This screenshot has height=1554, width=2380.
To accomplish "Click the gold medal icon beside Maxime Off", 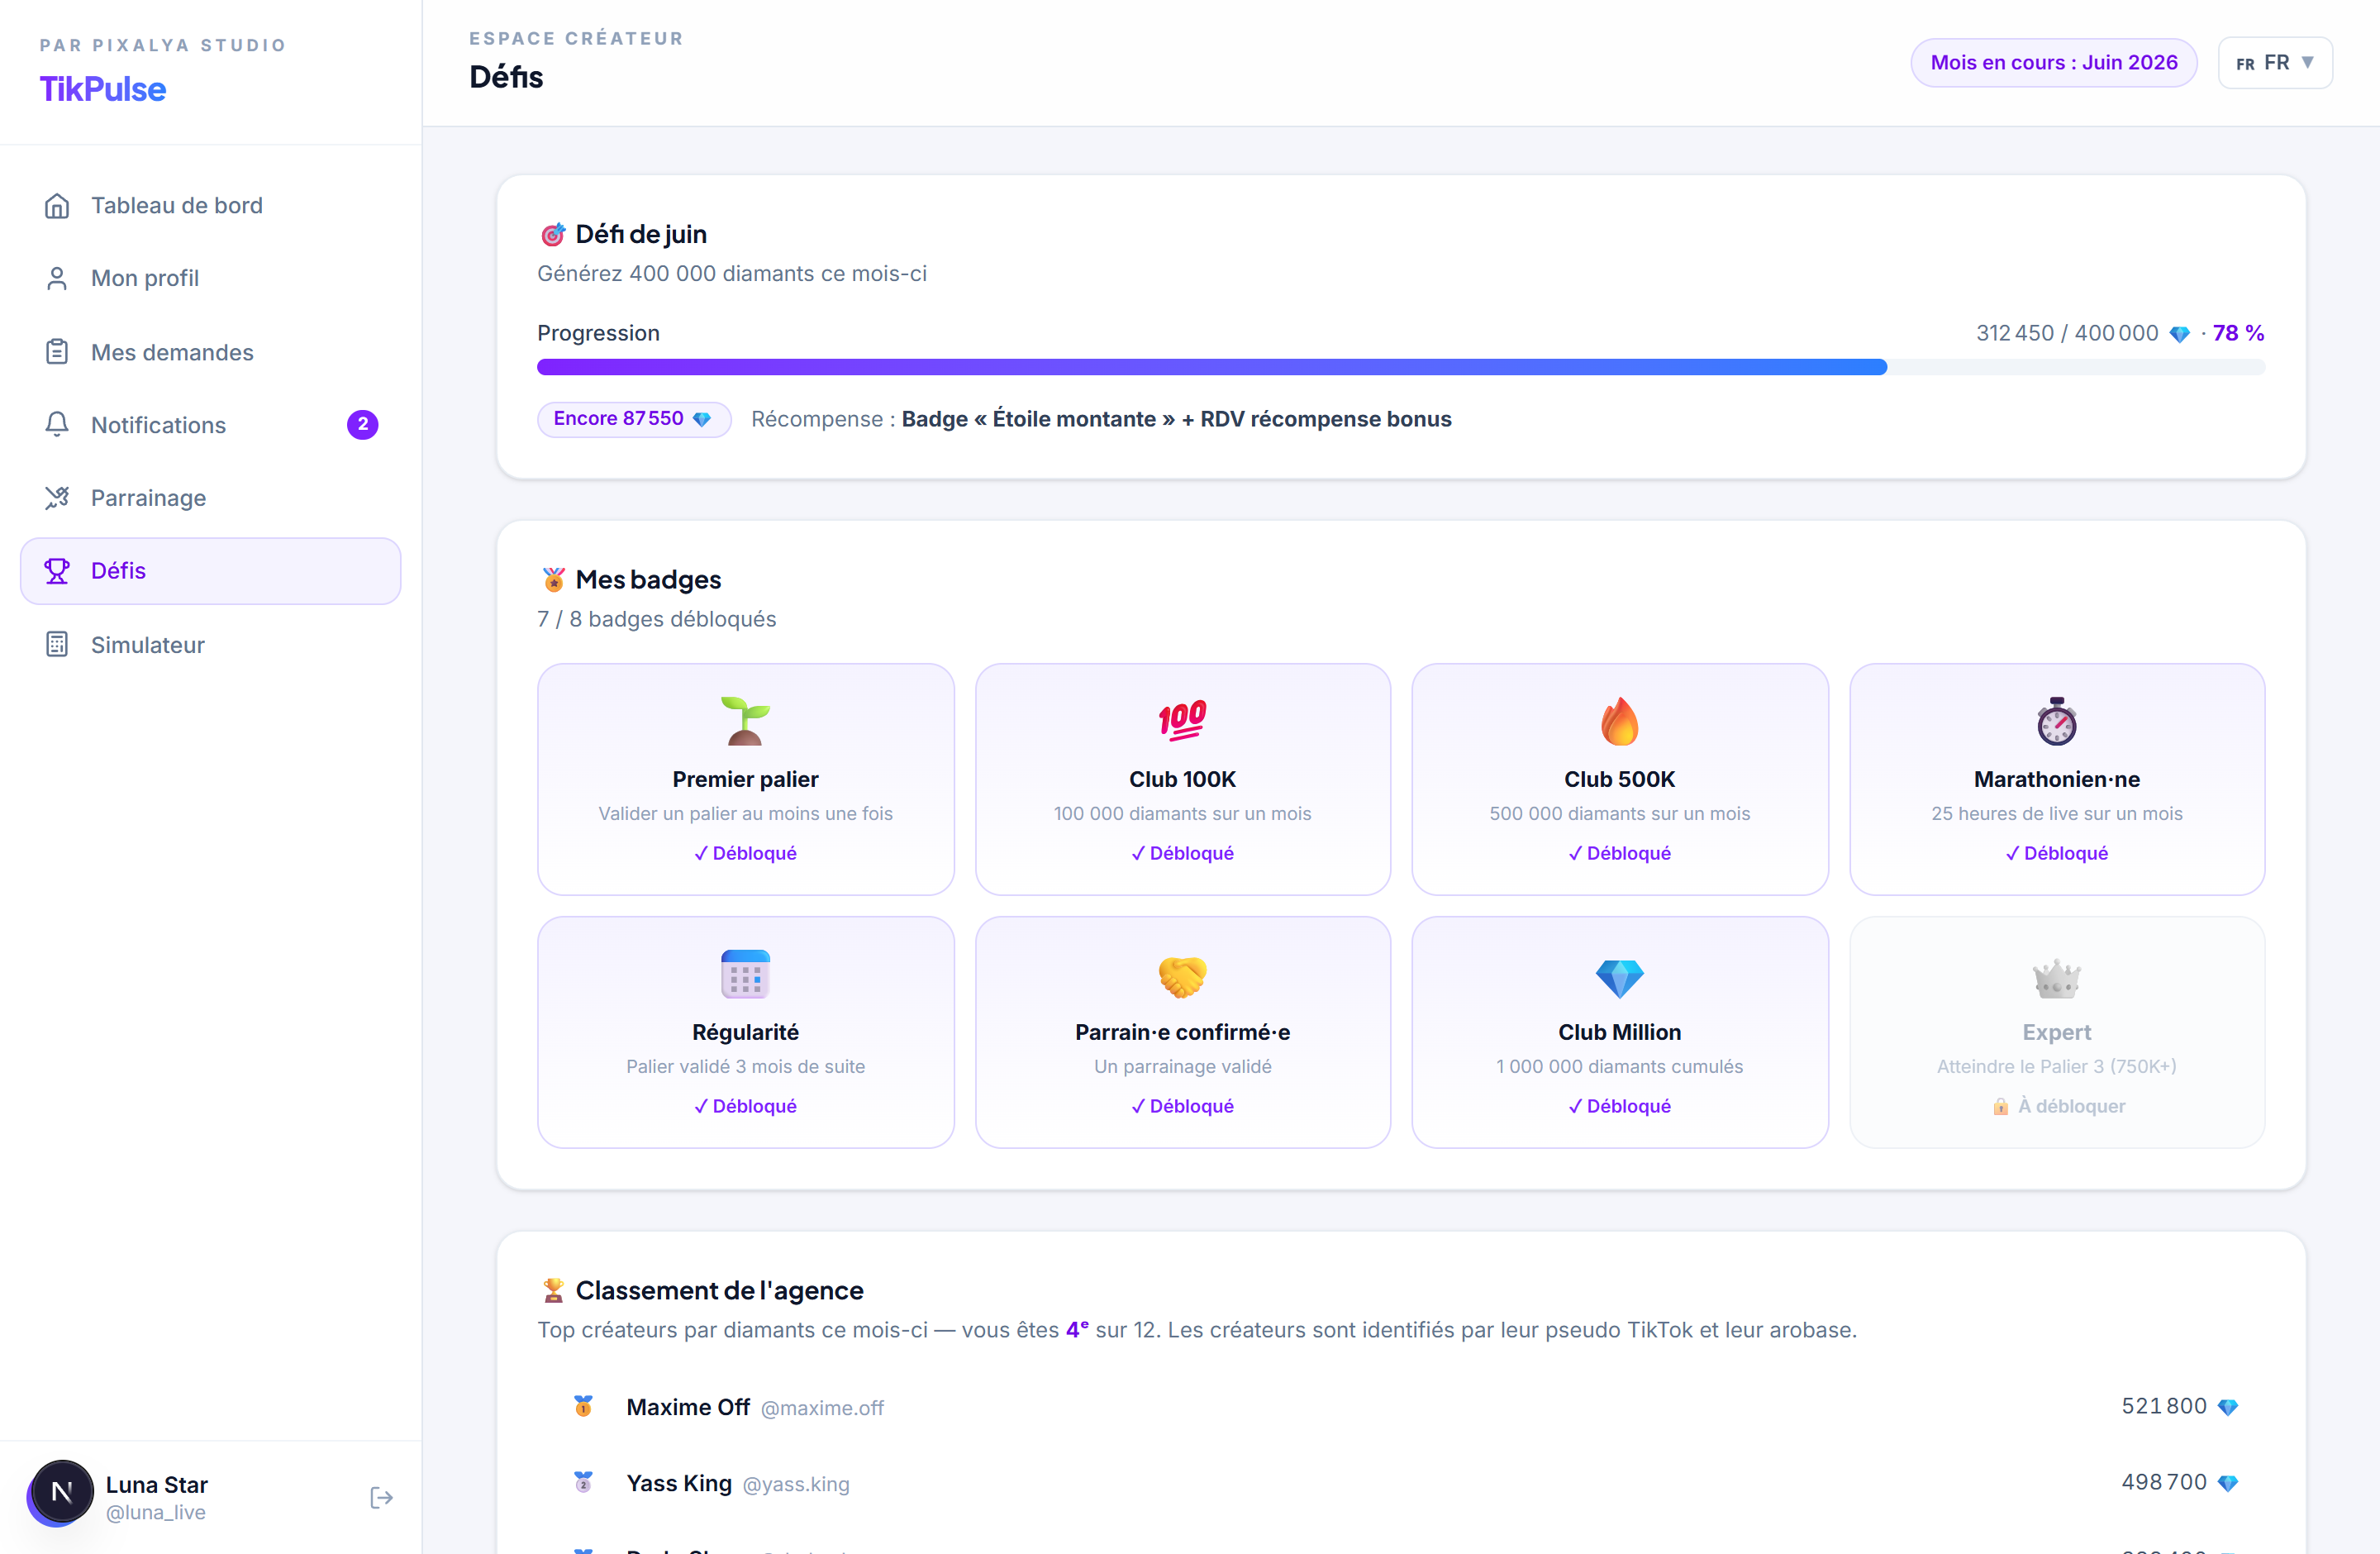I will (x=583, y=1406).
